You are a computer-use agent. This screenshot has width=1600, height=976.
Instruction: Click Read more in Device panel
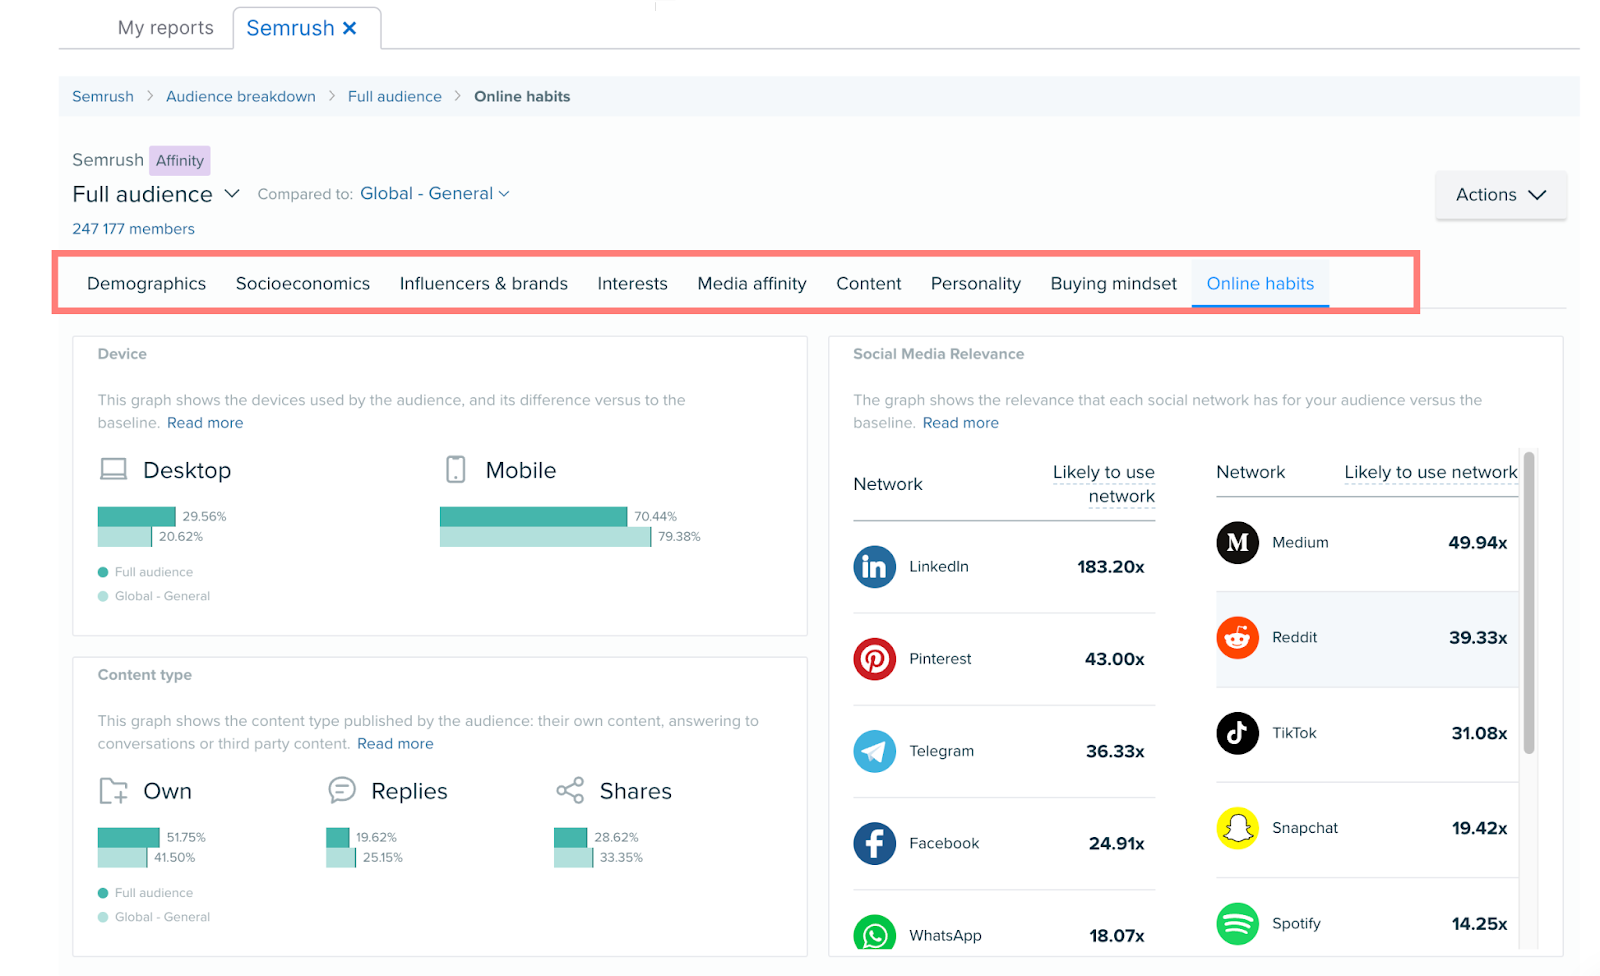[205, 423]
